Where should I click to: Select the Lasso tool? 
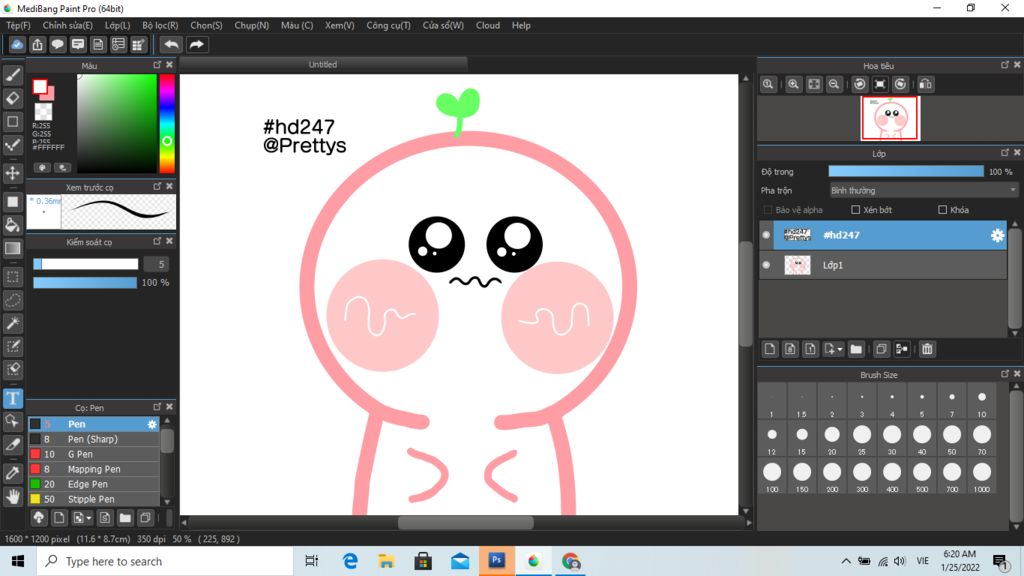point(12,300)
